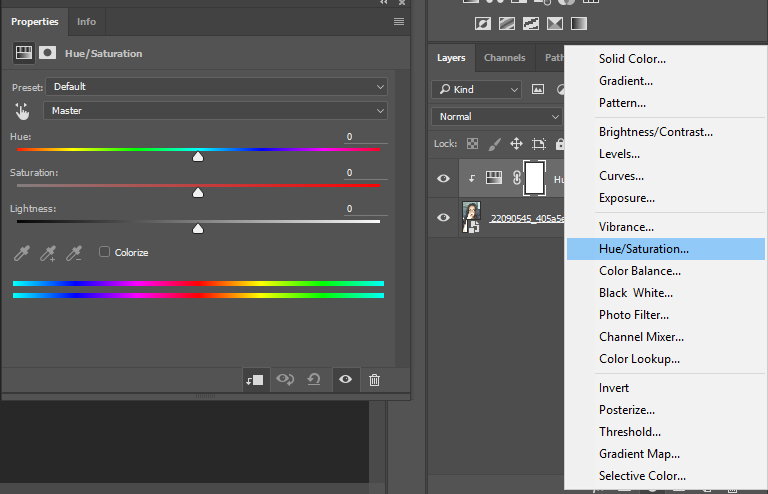
Task: Hide the 22090545 image layer
Action: pos(443,217)
